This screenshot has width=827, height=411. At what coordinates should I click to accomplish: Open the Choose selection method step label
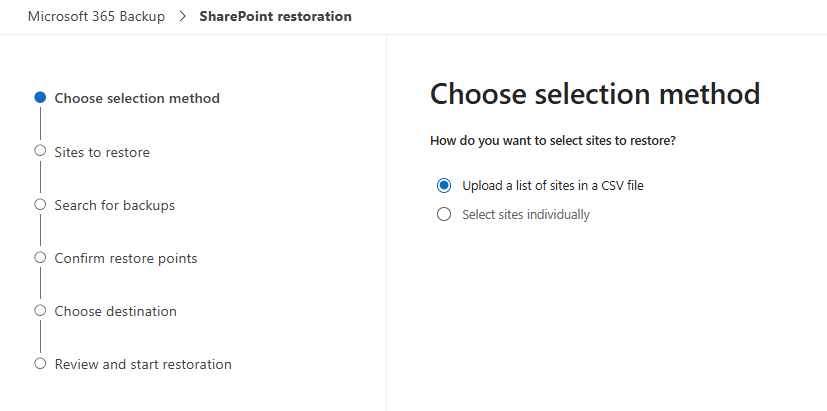point(137,98)
